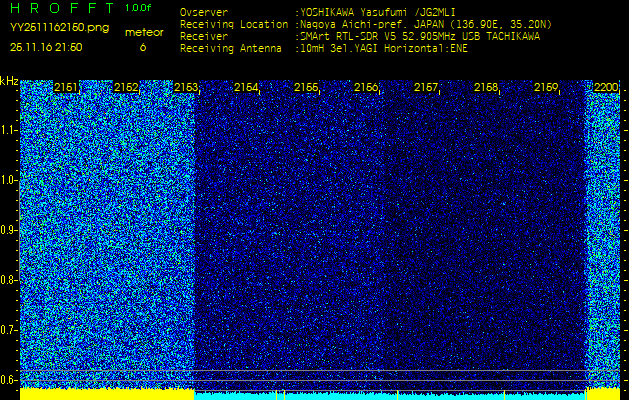
Task: Click the 2153 time marker
Action: [x=186, y=87]
